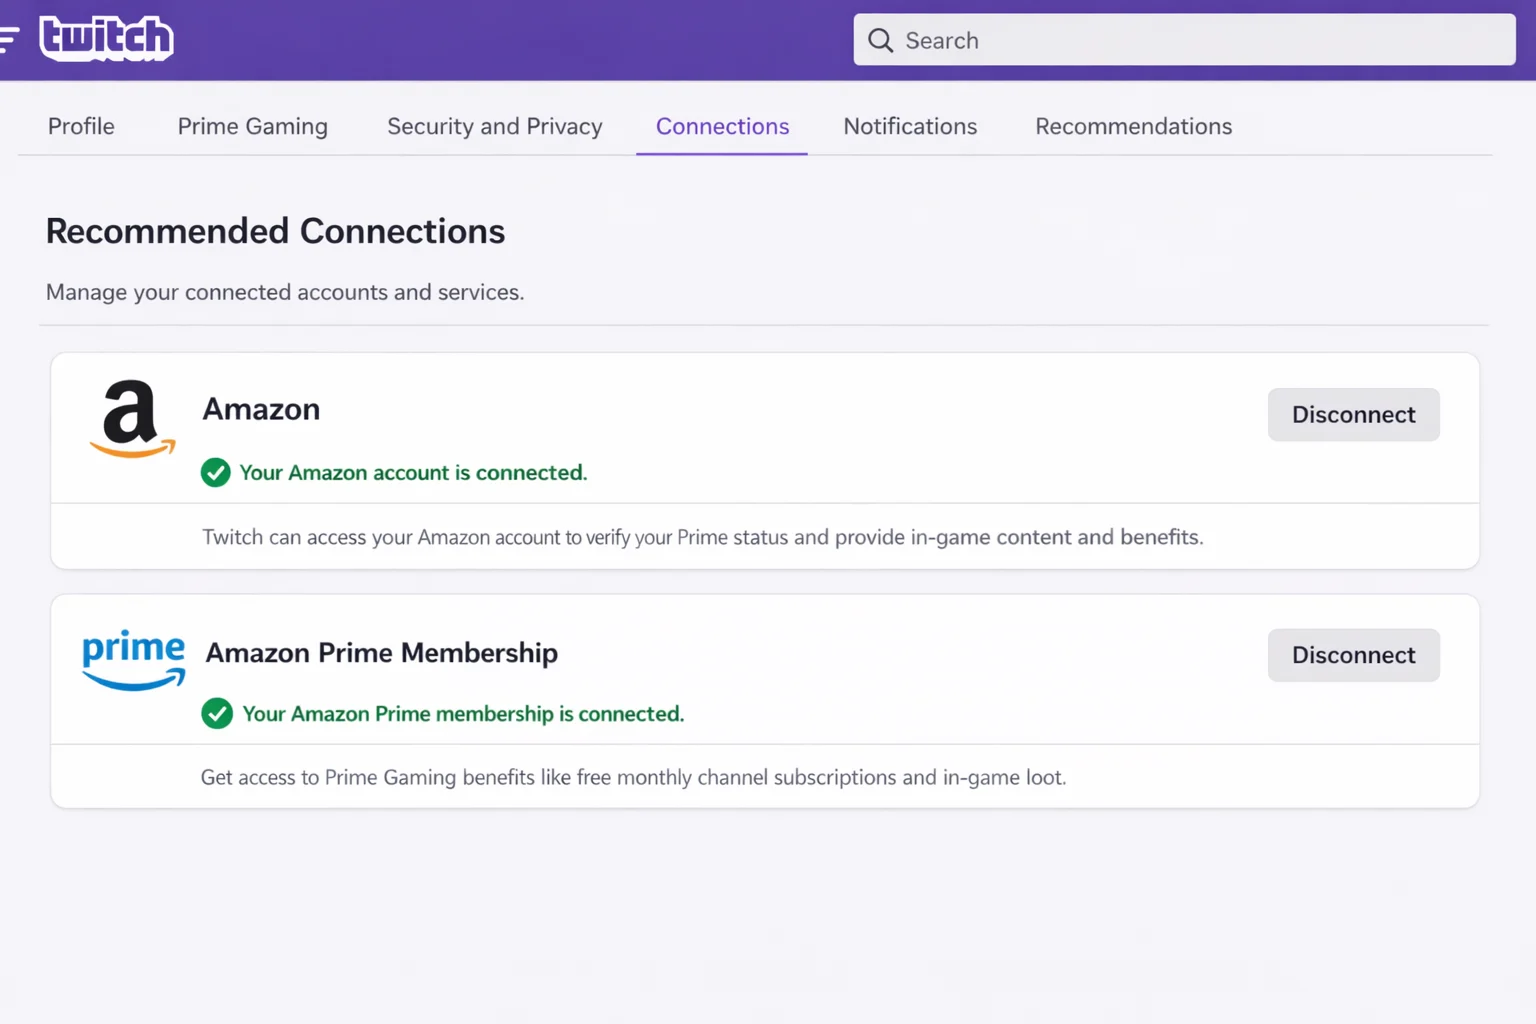Disconnect the Amazon Prime Membership
Screen dimensions: 1536x1024
tap(1353, 656)
